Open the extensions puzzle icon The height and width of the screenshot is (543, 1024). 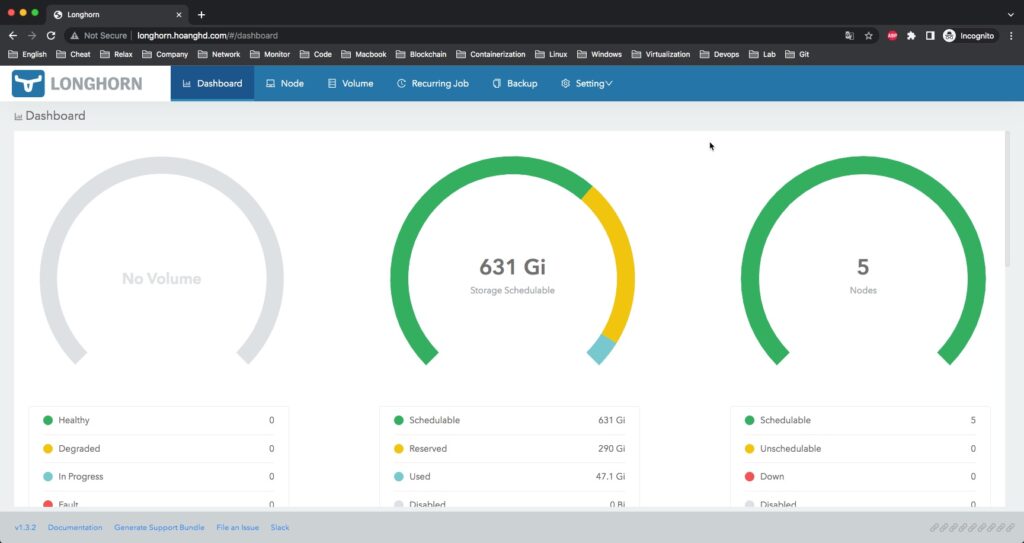(911, 36)
